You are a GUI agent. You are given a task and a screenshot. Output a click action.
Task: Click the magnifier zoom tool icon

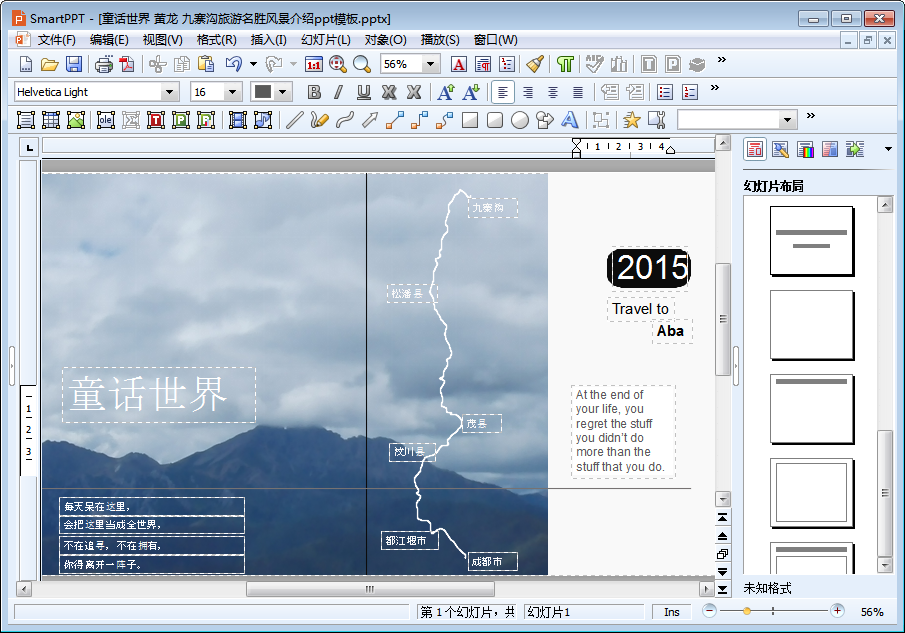pos(361,64)
